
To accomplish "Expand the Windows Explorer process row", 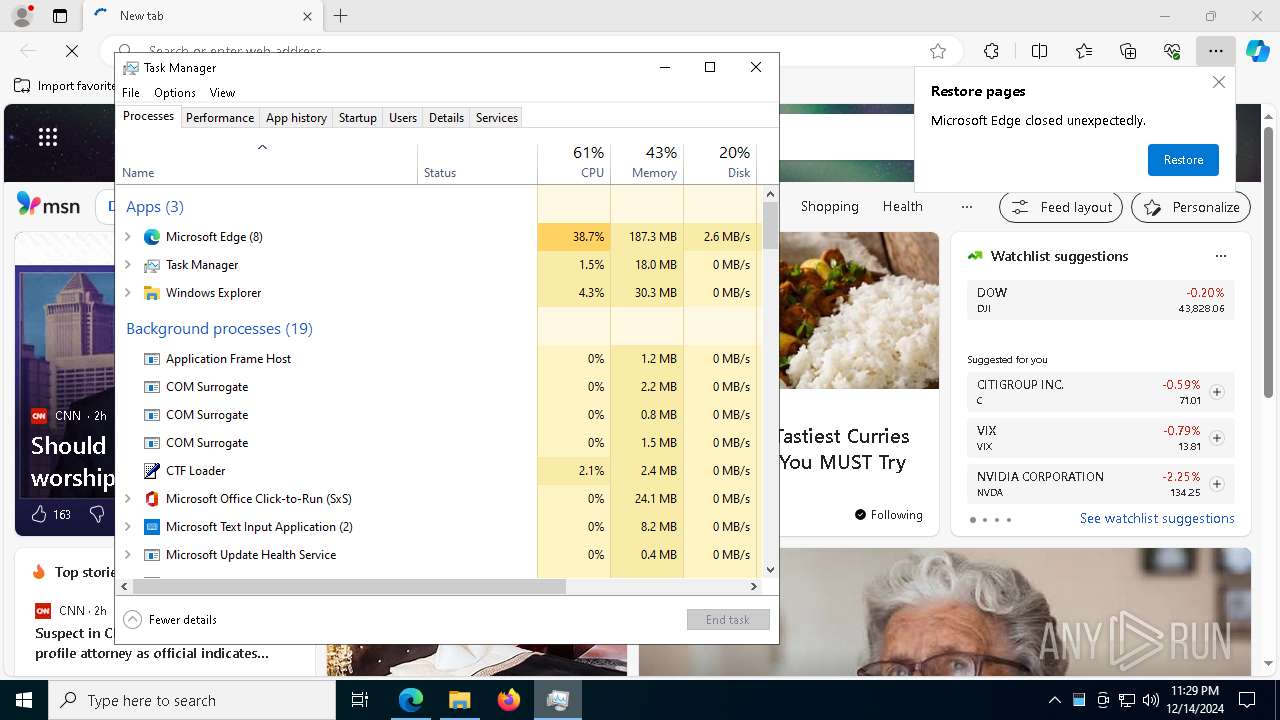I will pos(127,293).
